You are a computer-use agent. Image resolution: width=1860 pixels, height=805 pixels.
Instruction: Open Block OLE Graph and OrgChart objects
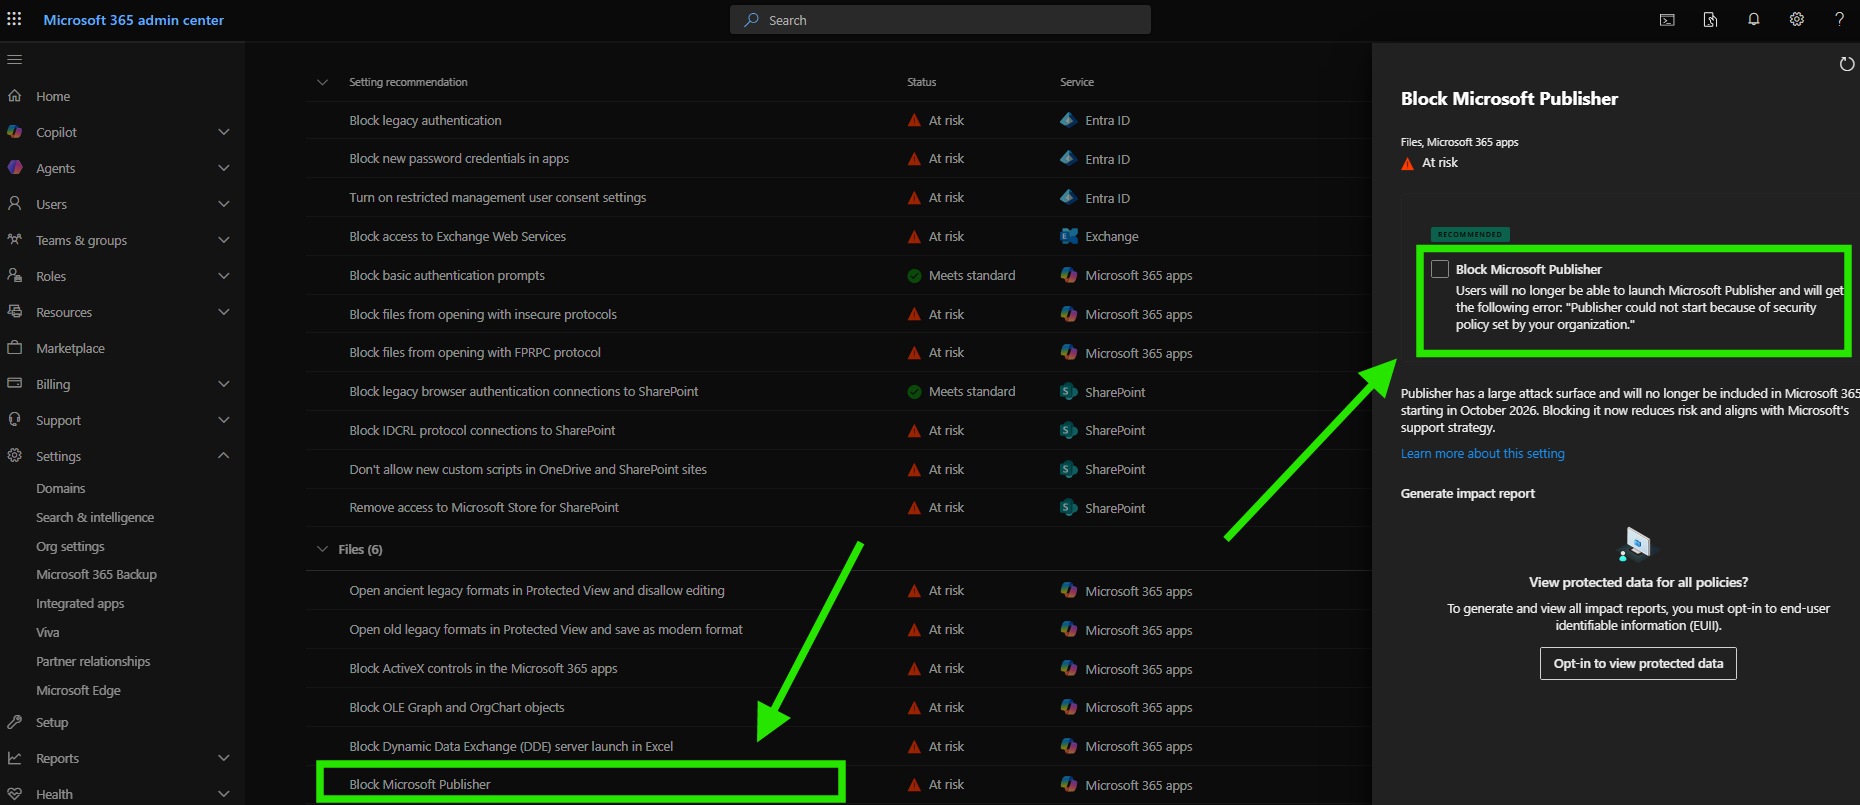[457, 708]
